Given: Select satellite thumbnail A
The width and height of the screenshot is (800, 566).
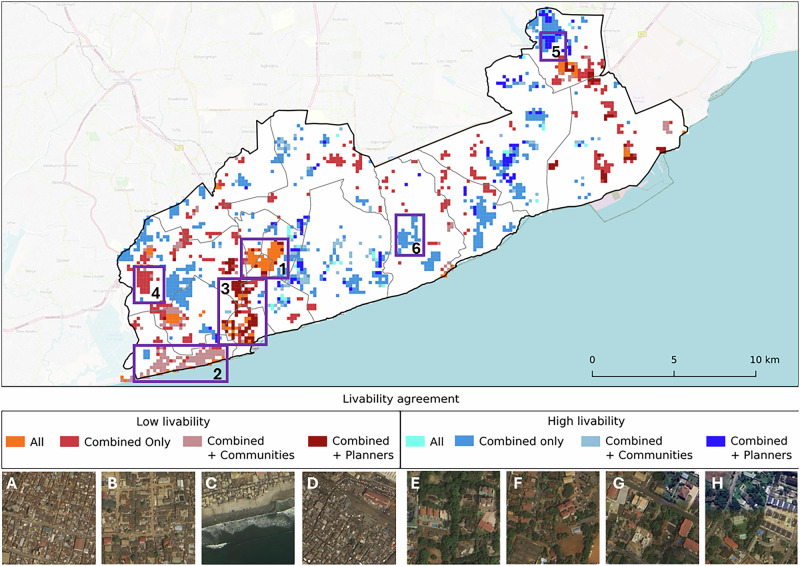Looking at the screenshot, I should point(48,518).
